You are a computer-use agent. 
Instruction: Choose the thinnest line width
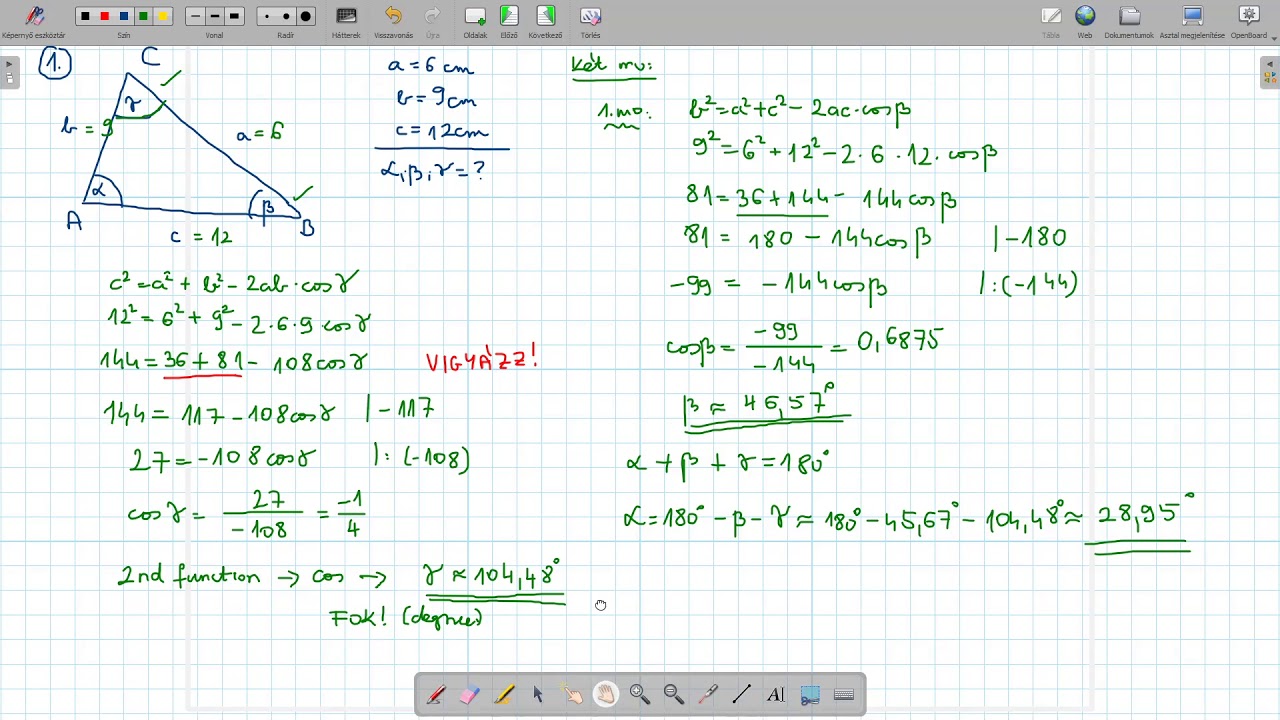coord(195,16)
